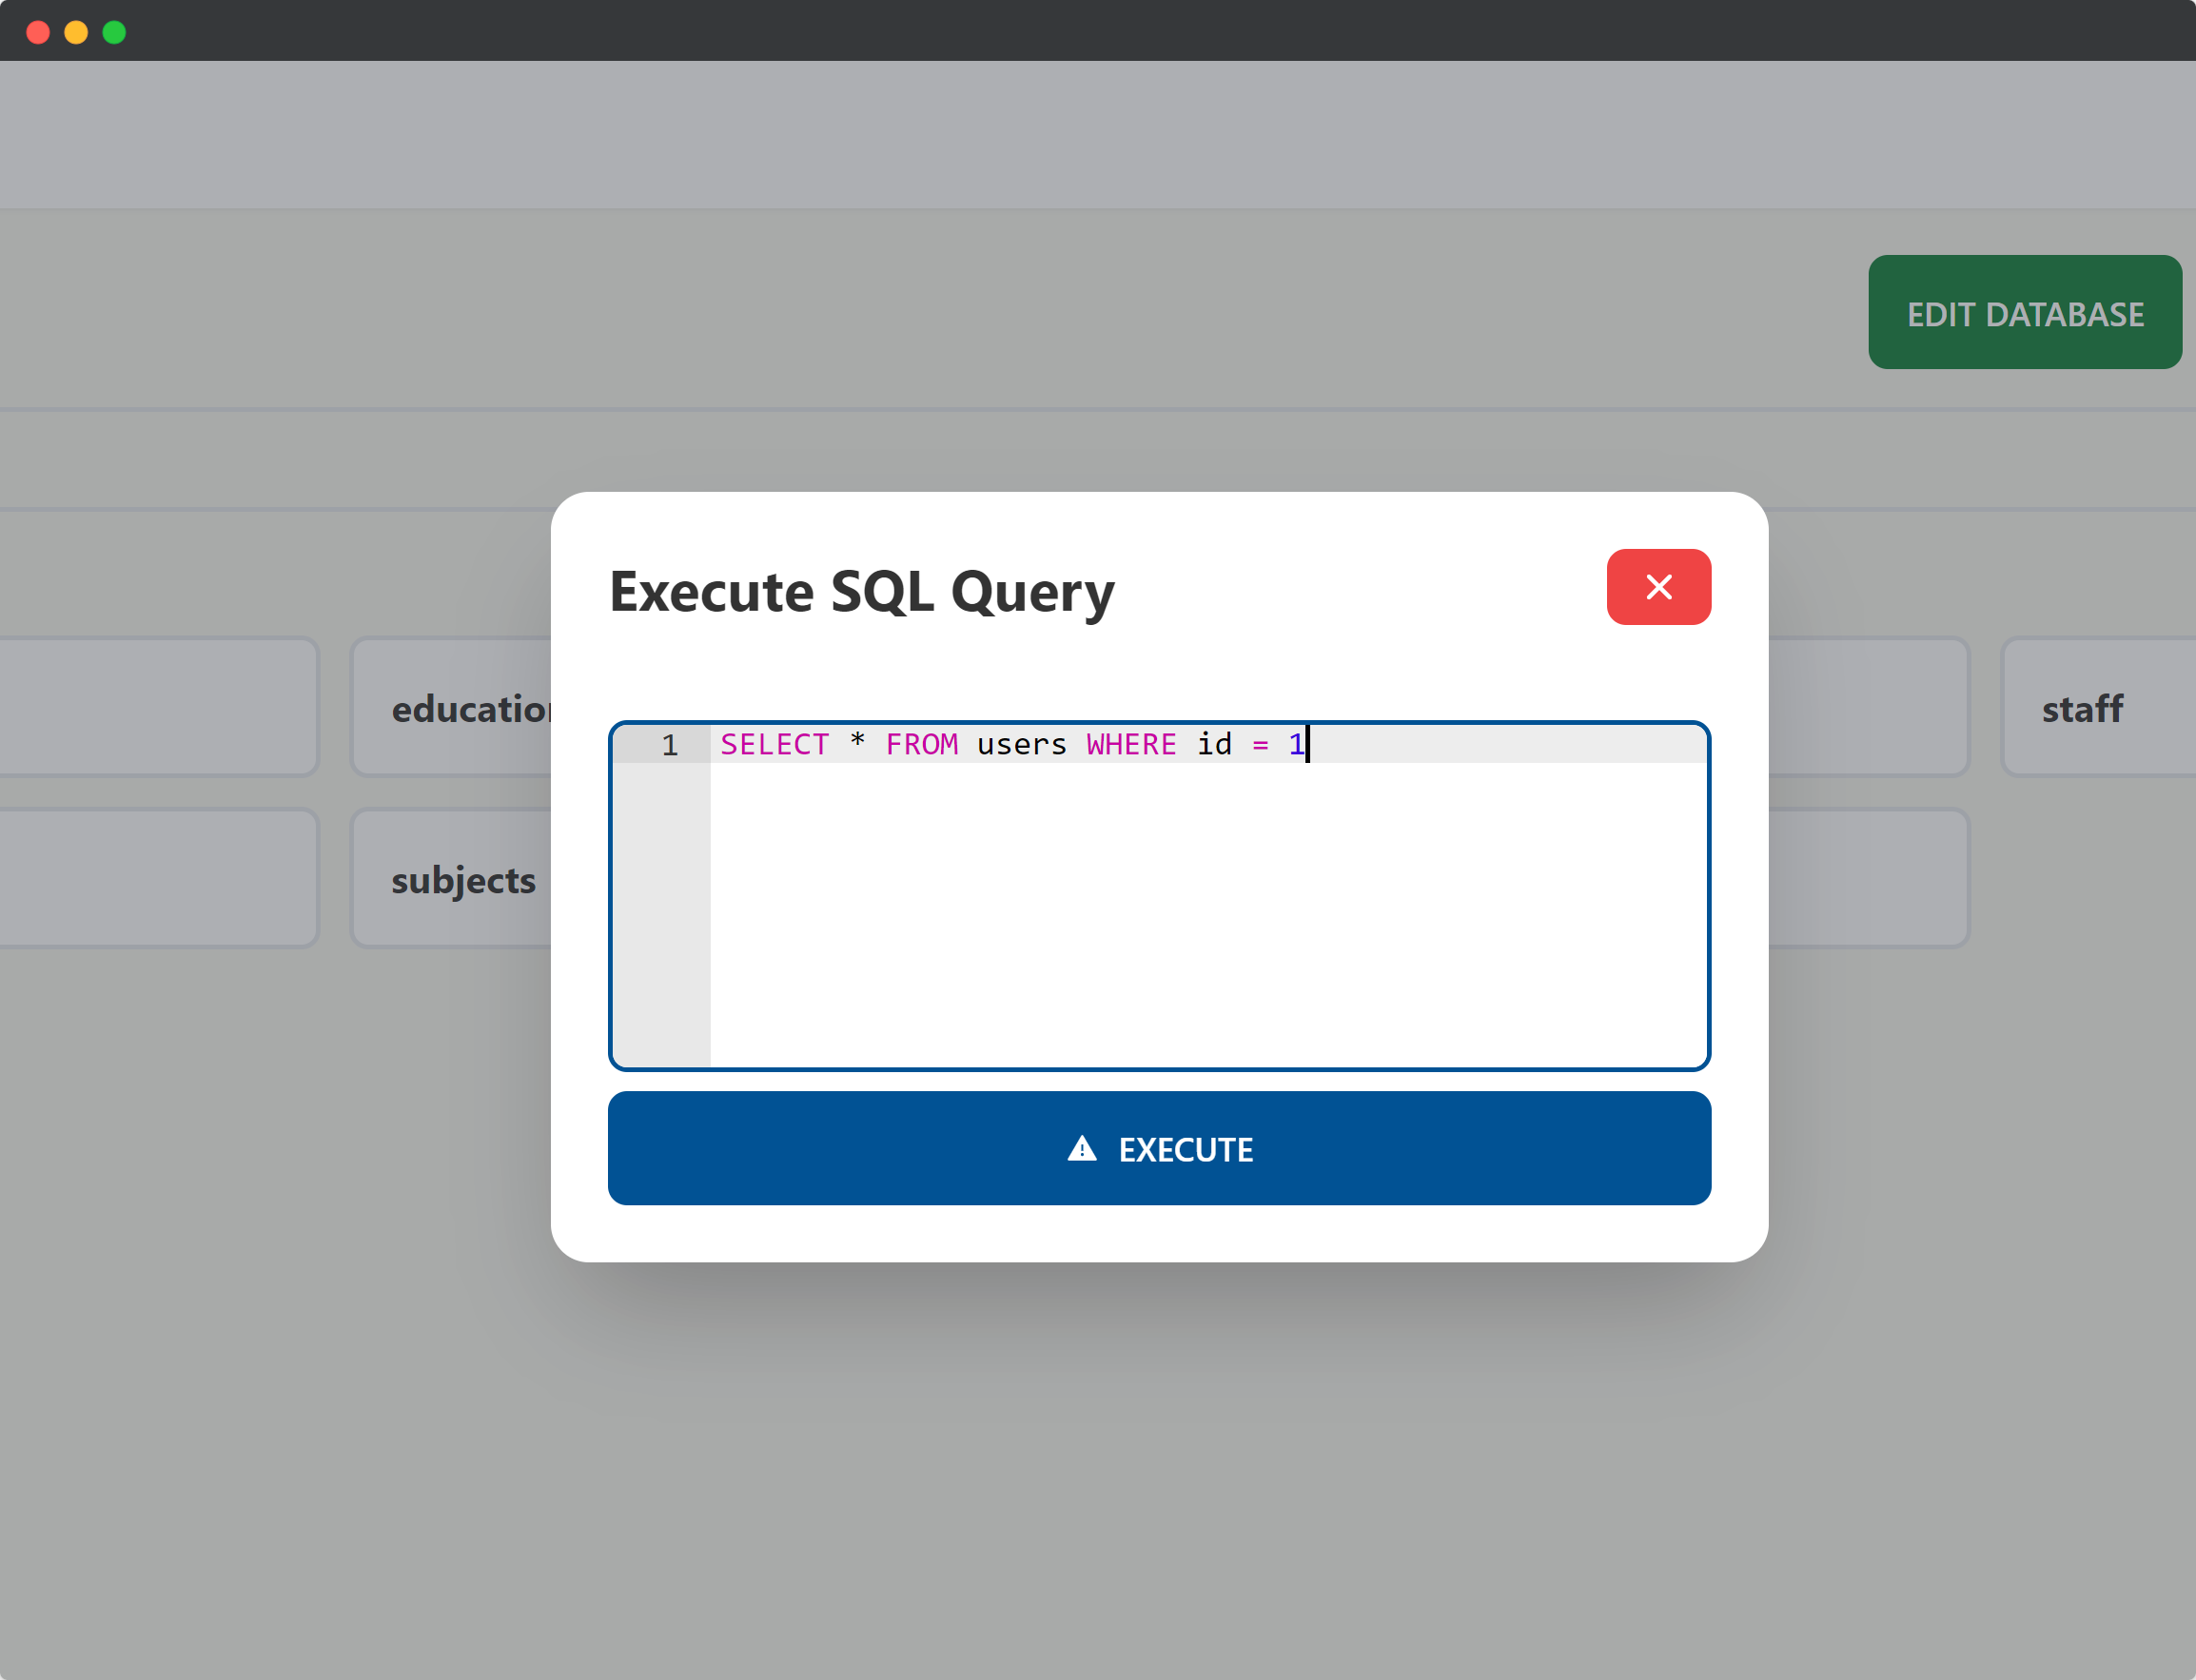
Task: Click the asterisk in the SQL query
Action: tap(857, 743)
